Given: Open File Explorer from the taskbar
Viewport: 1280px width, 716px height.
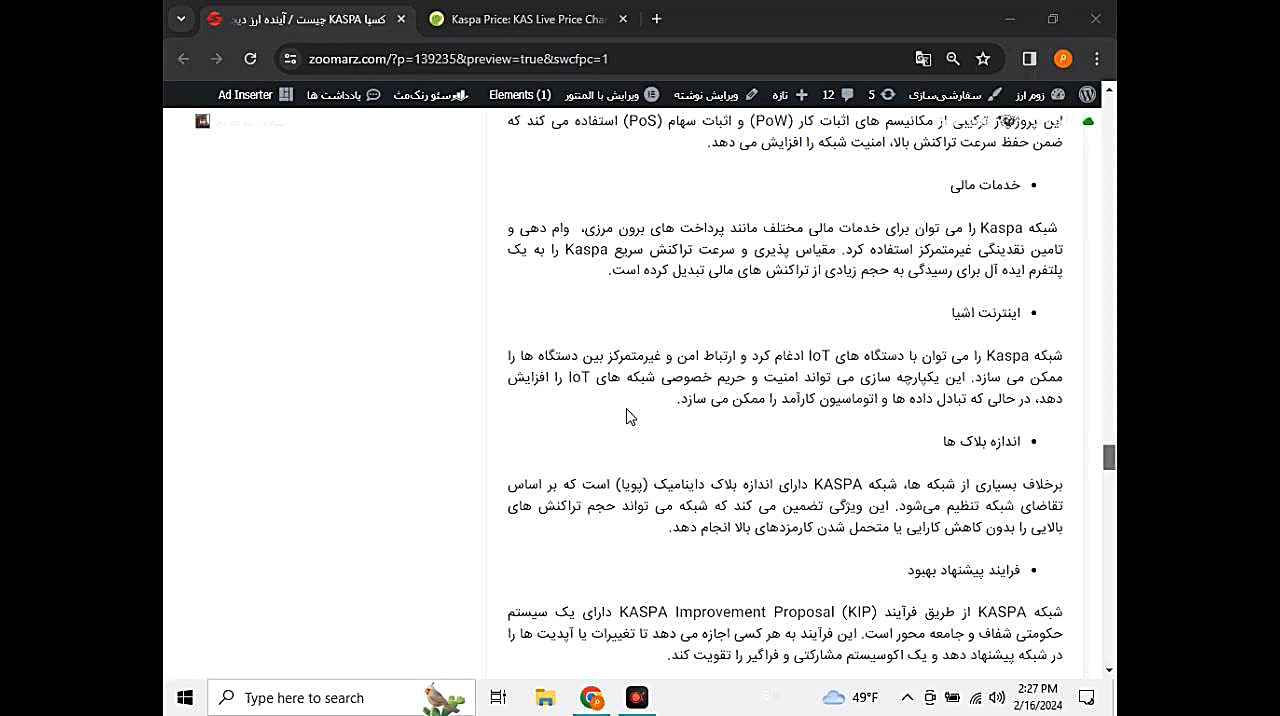Looking at the screenshot, I should coord(545,697).
